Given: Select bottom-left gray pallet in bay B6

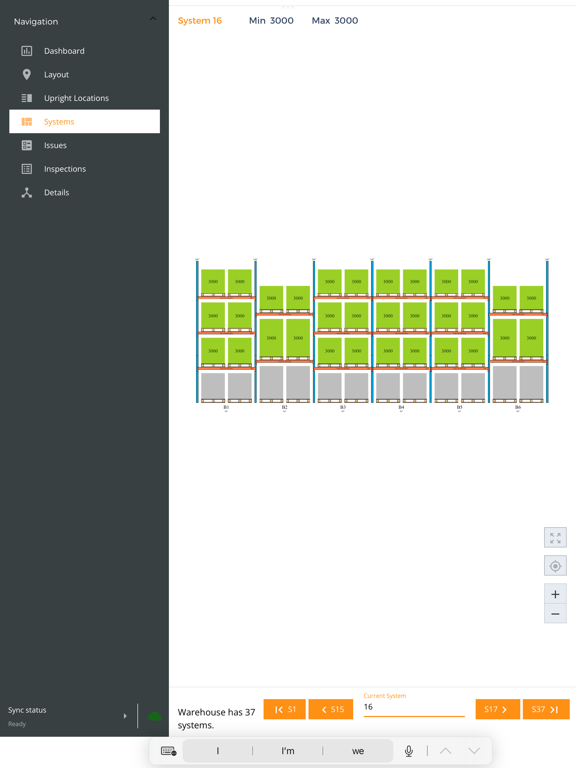Looking at the screenshot, I should (x=504, y=383).
